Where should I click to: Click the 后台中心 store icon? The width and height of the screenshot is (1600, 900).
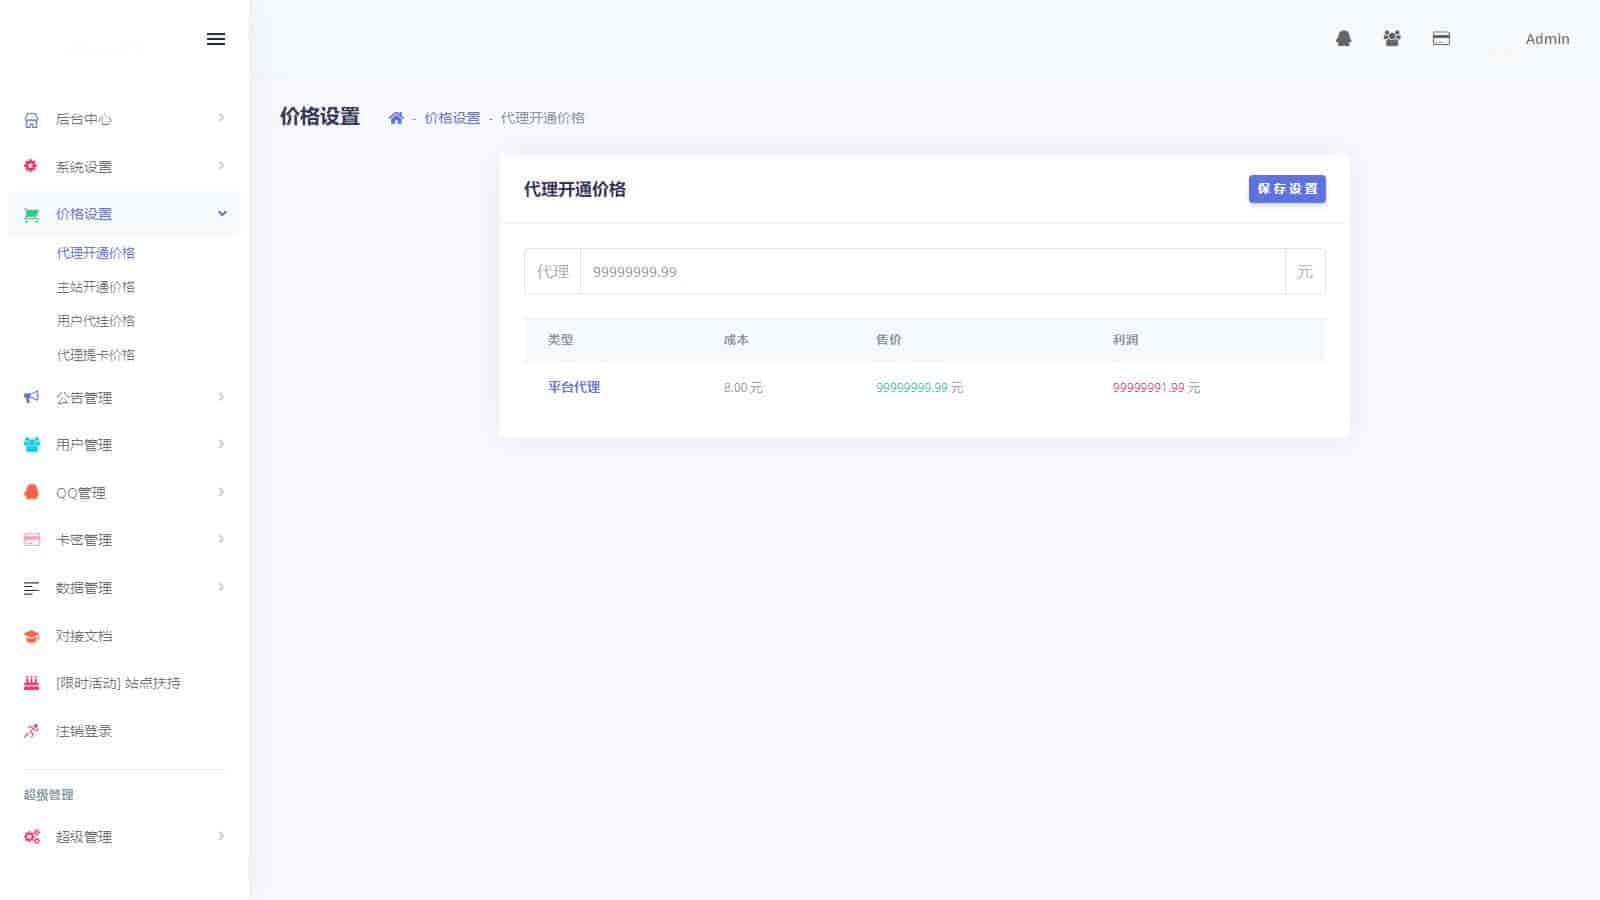click(x=32, y=120)
